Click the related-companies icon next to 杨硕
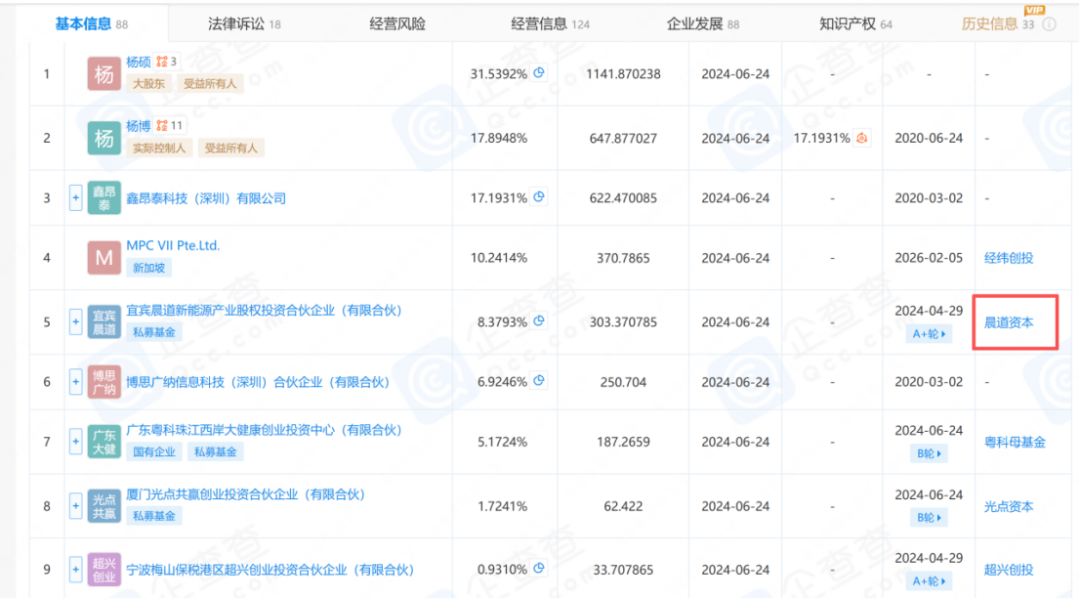The height and width of the screenshot is (599, 1080). [161, 62]
